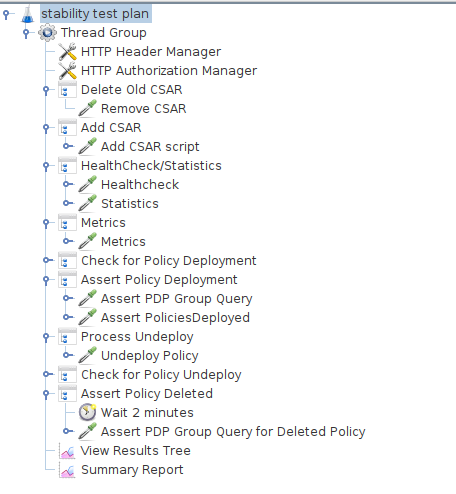Select the 'Process Undeploy' label
This screenshot has height=494, width=456.
click(137, 337)
